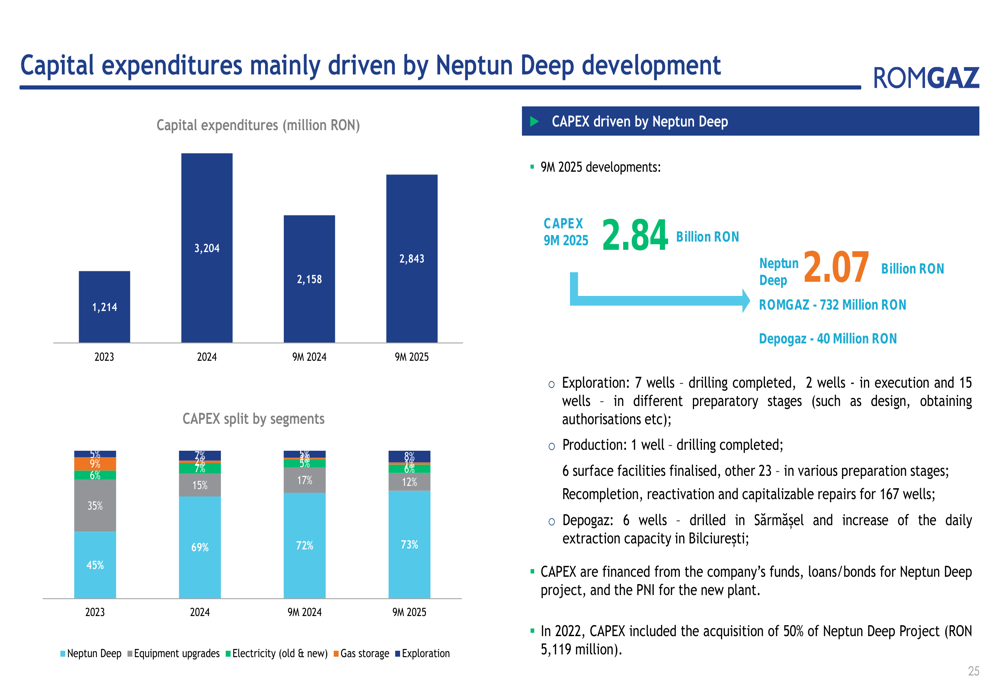This screenshot has height=685, width=1000.
Task: Select the Neptun Deep legend marker
Action: coord(63,654)
